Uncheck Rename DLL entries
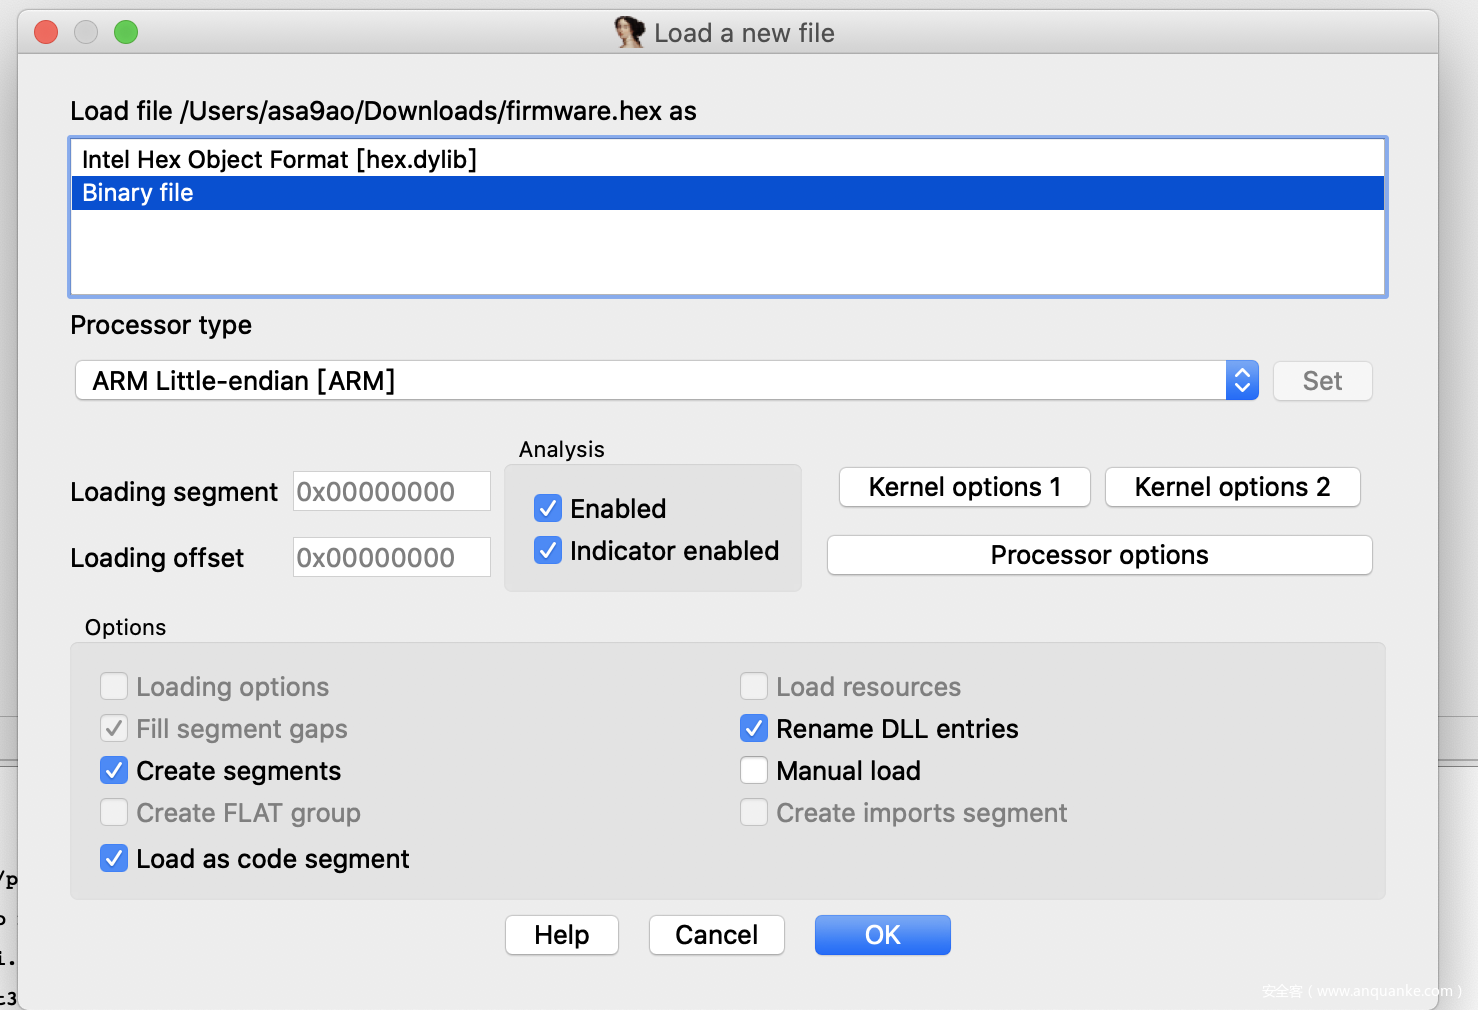Screen dimensions: 1478x1010 point(754,729)
